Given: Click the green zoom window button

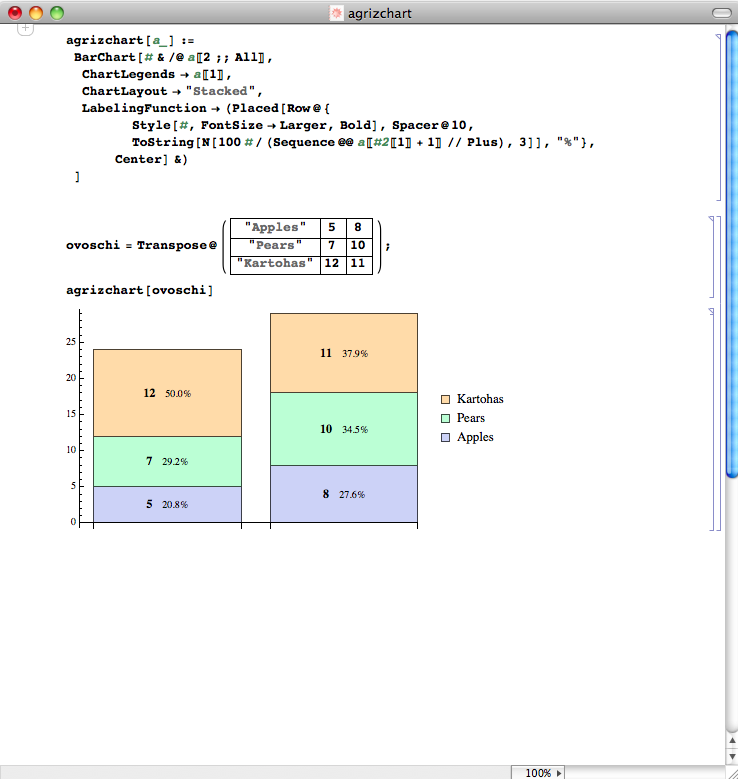Looking at the screenshot, I should coord(57,13).
